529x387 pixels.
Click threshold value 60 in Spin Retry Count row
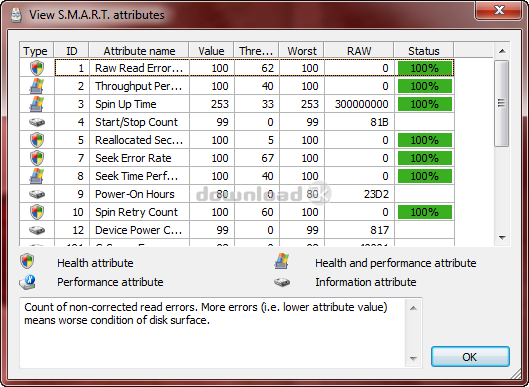tap(268, 212)
